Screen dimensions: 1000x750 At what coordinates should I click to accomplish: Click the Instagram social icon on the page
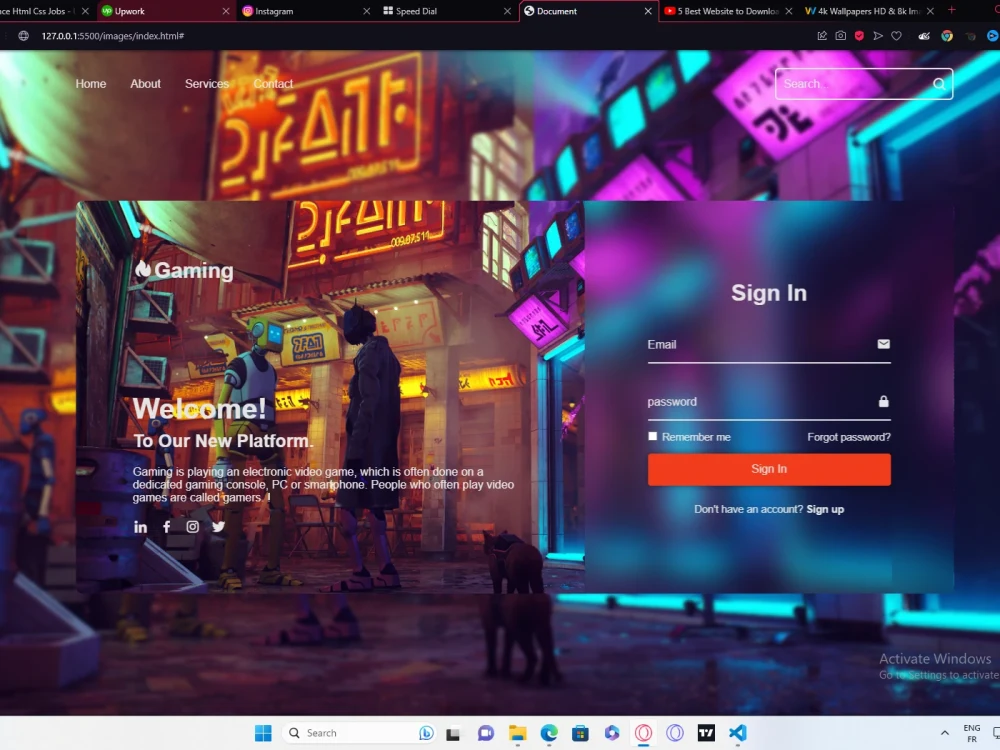[192, 527]
